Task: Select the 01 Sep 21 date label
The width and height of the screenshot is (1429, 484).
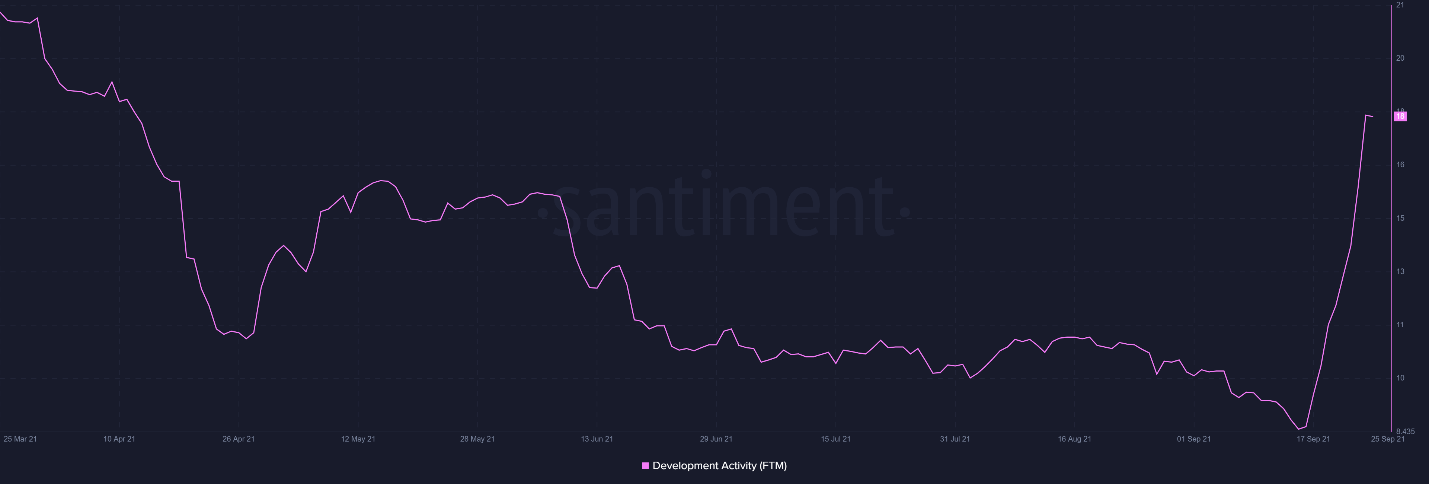Action: [1194, 439]
